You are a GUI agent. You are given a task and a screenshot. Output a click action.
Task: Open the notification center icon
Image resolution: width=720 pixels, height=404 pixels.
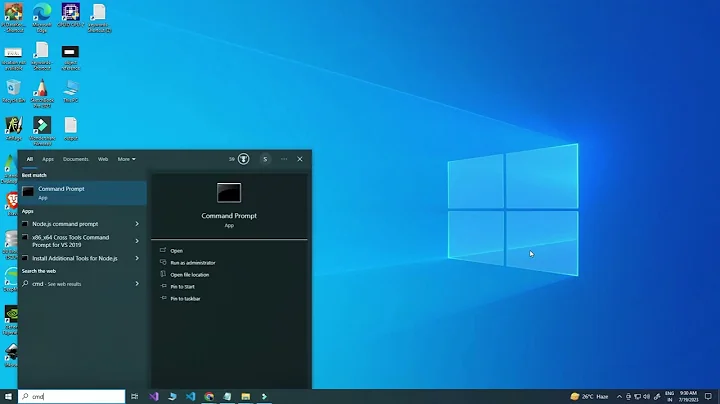click(x=708, y=396)
